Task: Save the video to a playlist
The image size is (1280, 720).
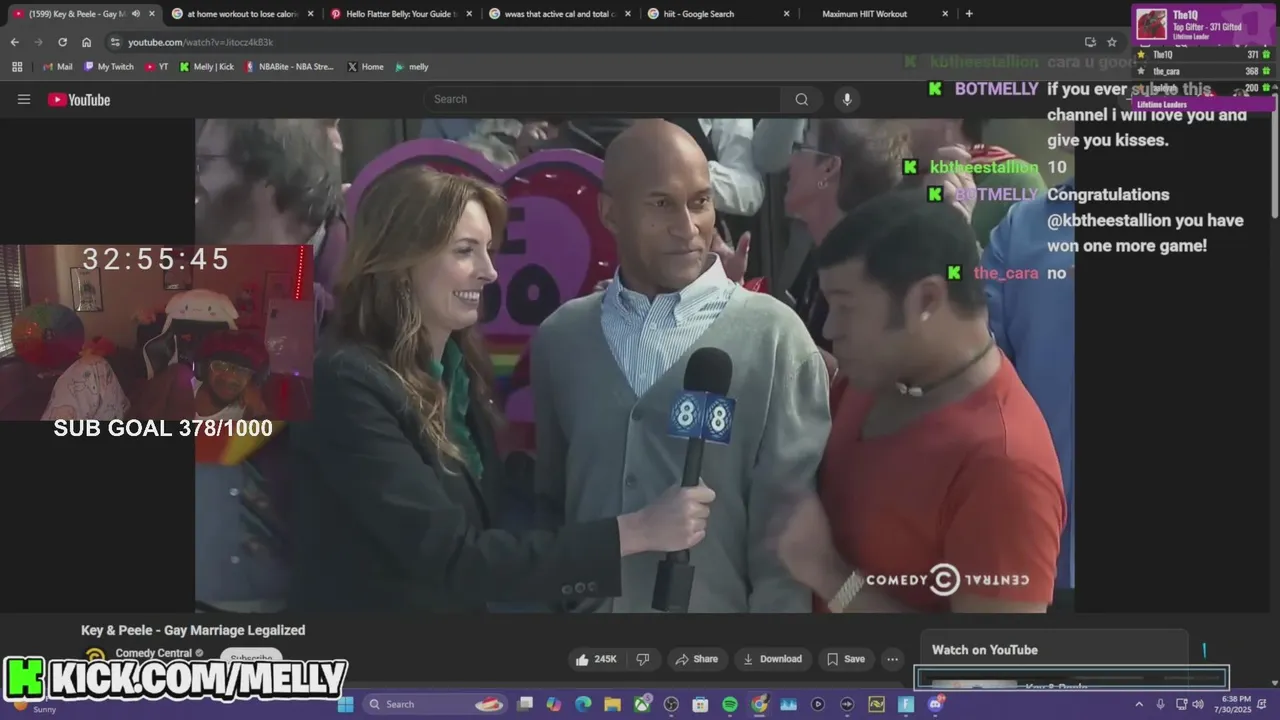Action: tap(845, 659)
